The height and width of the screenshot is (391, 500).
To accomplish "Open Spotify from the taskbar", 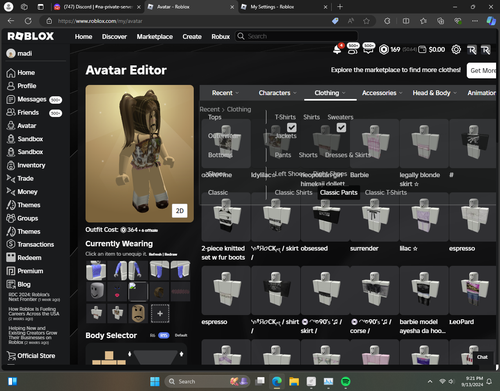I will click(346, 381).
